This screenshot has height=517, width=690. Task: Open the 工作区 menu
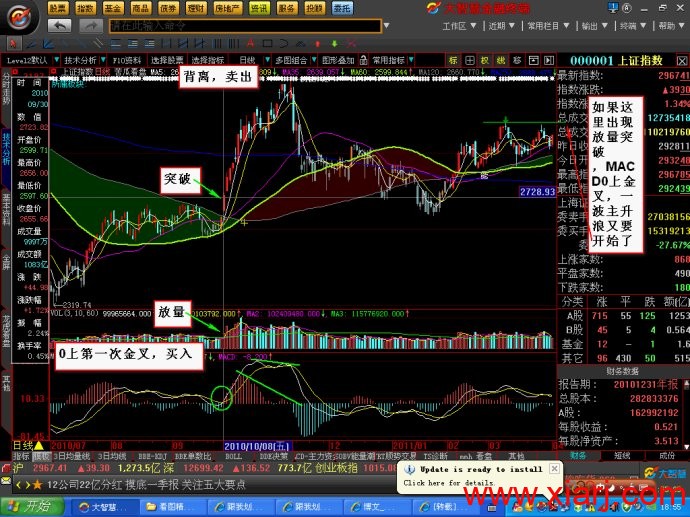(459, 26)
